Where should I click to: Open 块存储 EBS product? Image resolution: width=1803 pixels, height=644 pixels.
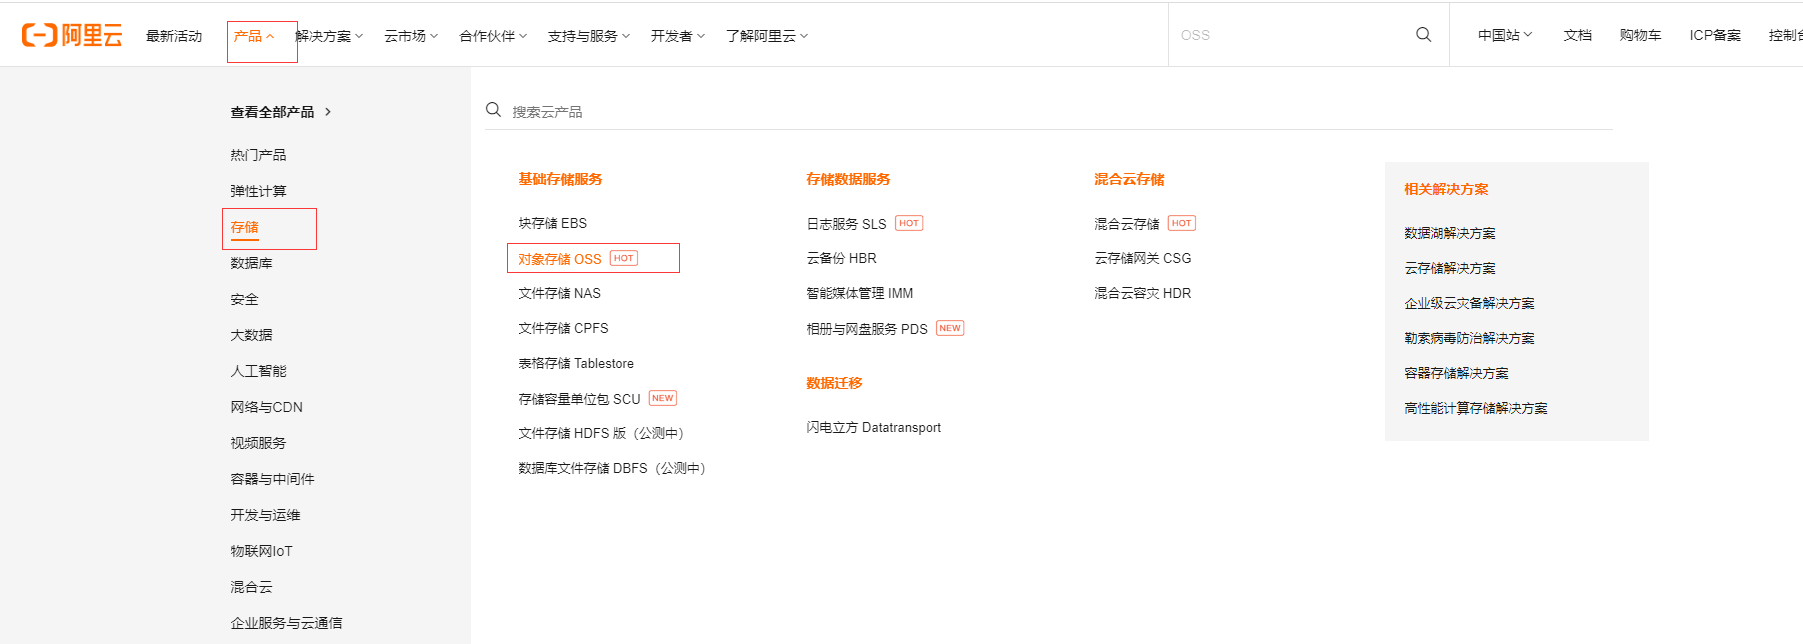(x=552, y=223)
